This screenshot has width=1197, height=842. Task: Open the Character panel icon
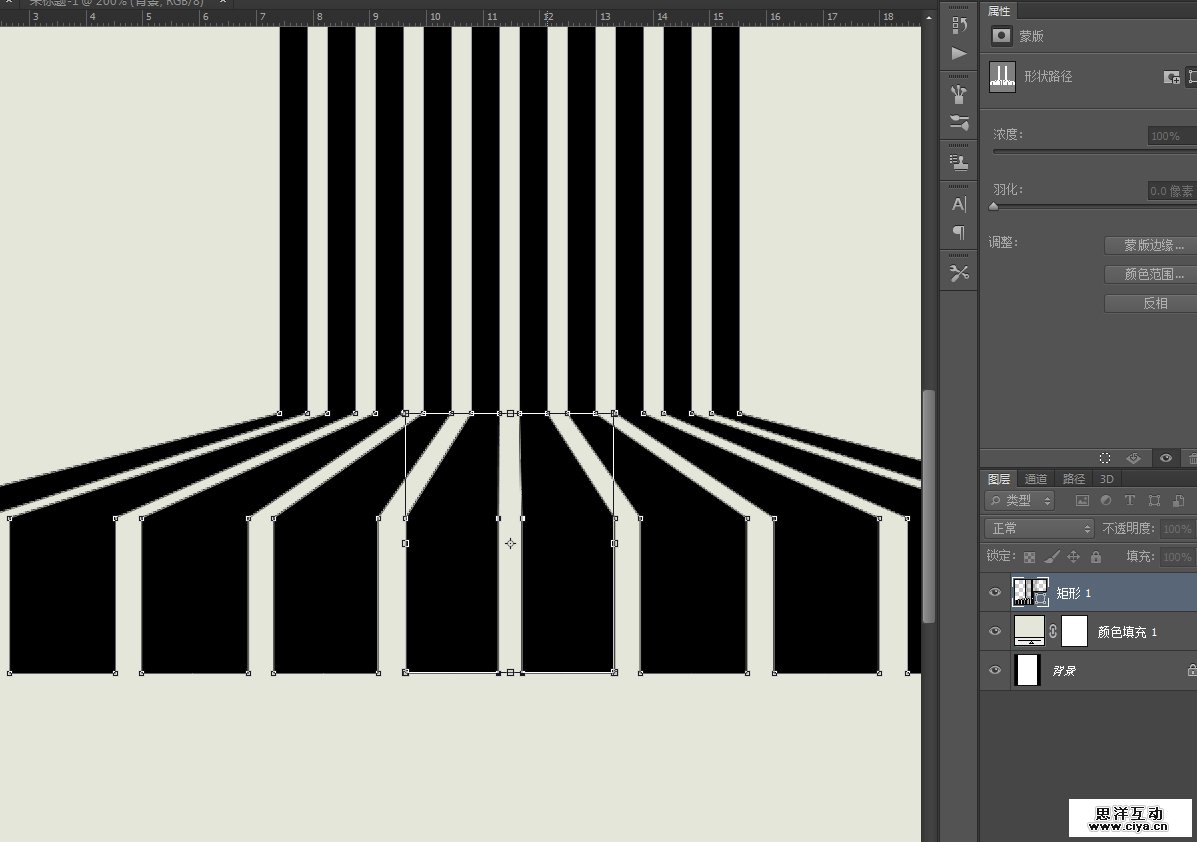pyautogui.click(x=959, y=204)
